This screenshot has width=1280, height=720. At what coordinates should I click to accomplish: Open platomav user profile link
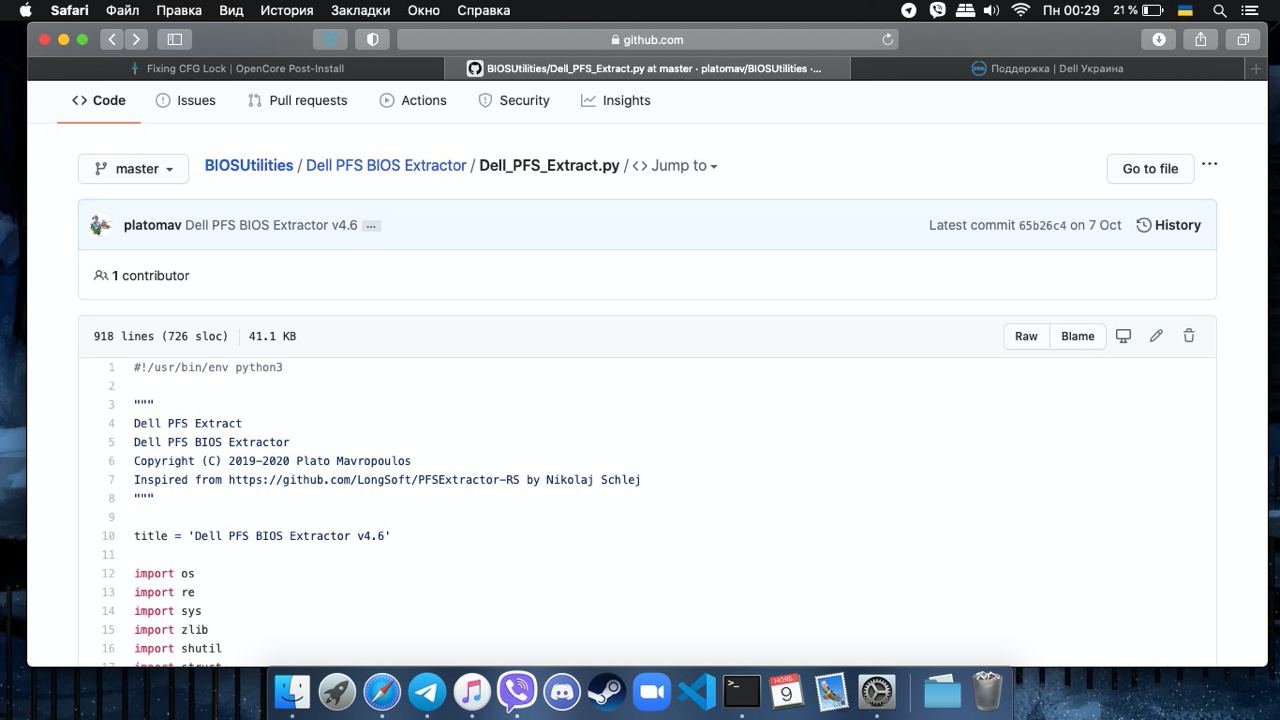(152, 225)
